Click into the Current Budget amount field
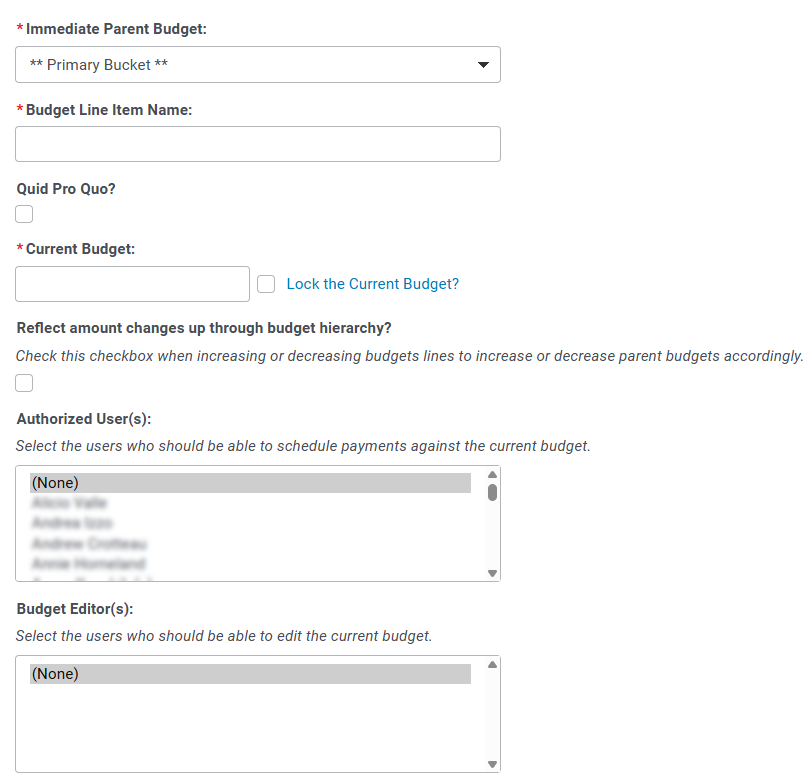This screenshot has width=812, height=776. [133, 284]
